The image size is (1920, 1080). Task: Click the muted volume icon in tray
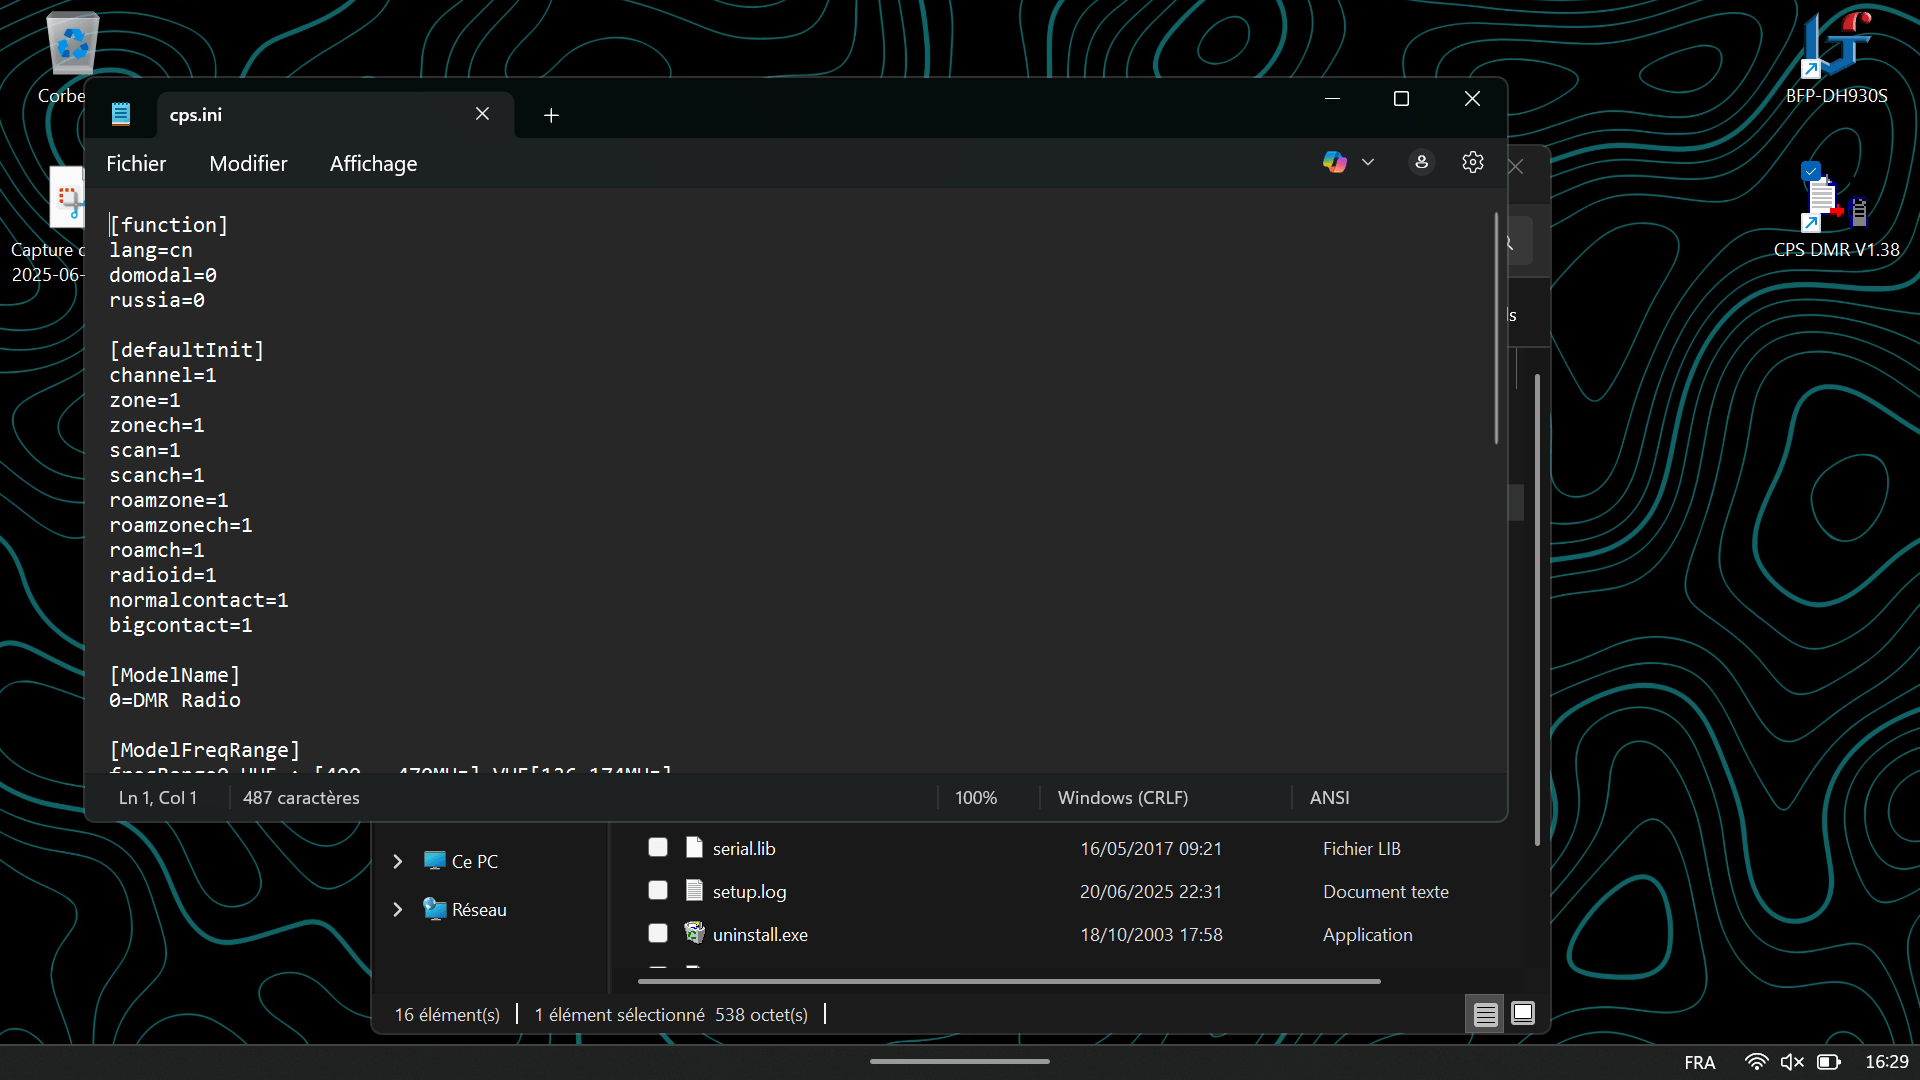(1792, 1062)
